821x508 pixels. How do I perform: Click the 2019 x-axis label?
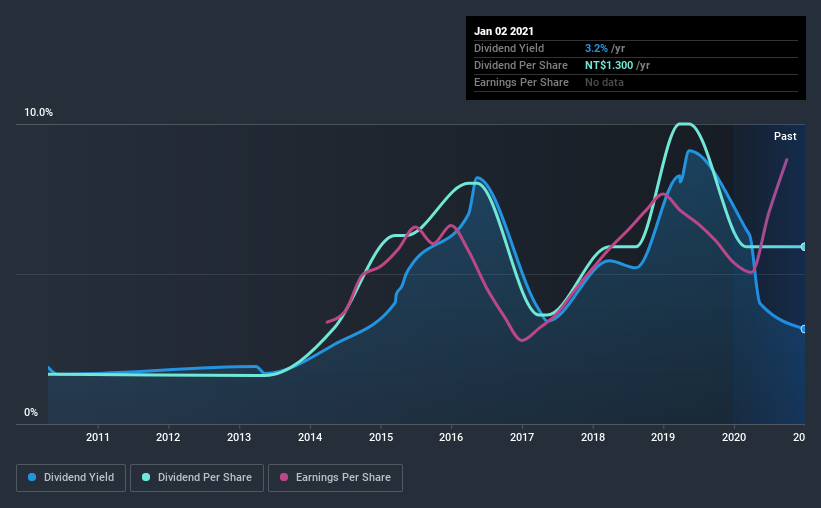point(663,437)
